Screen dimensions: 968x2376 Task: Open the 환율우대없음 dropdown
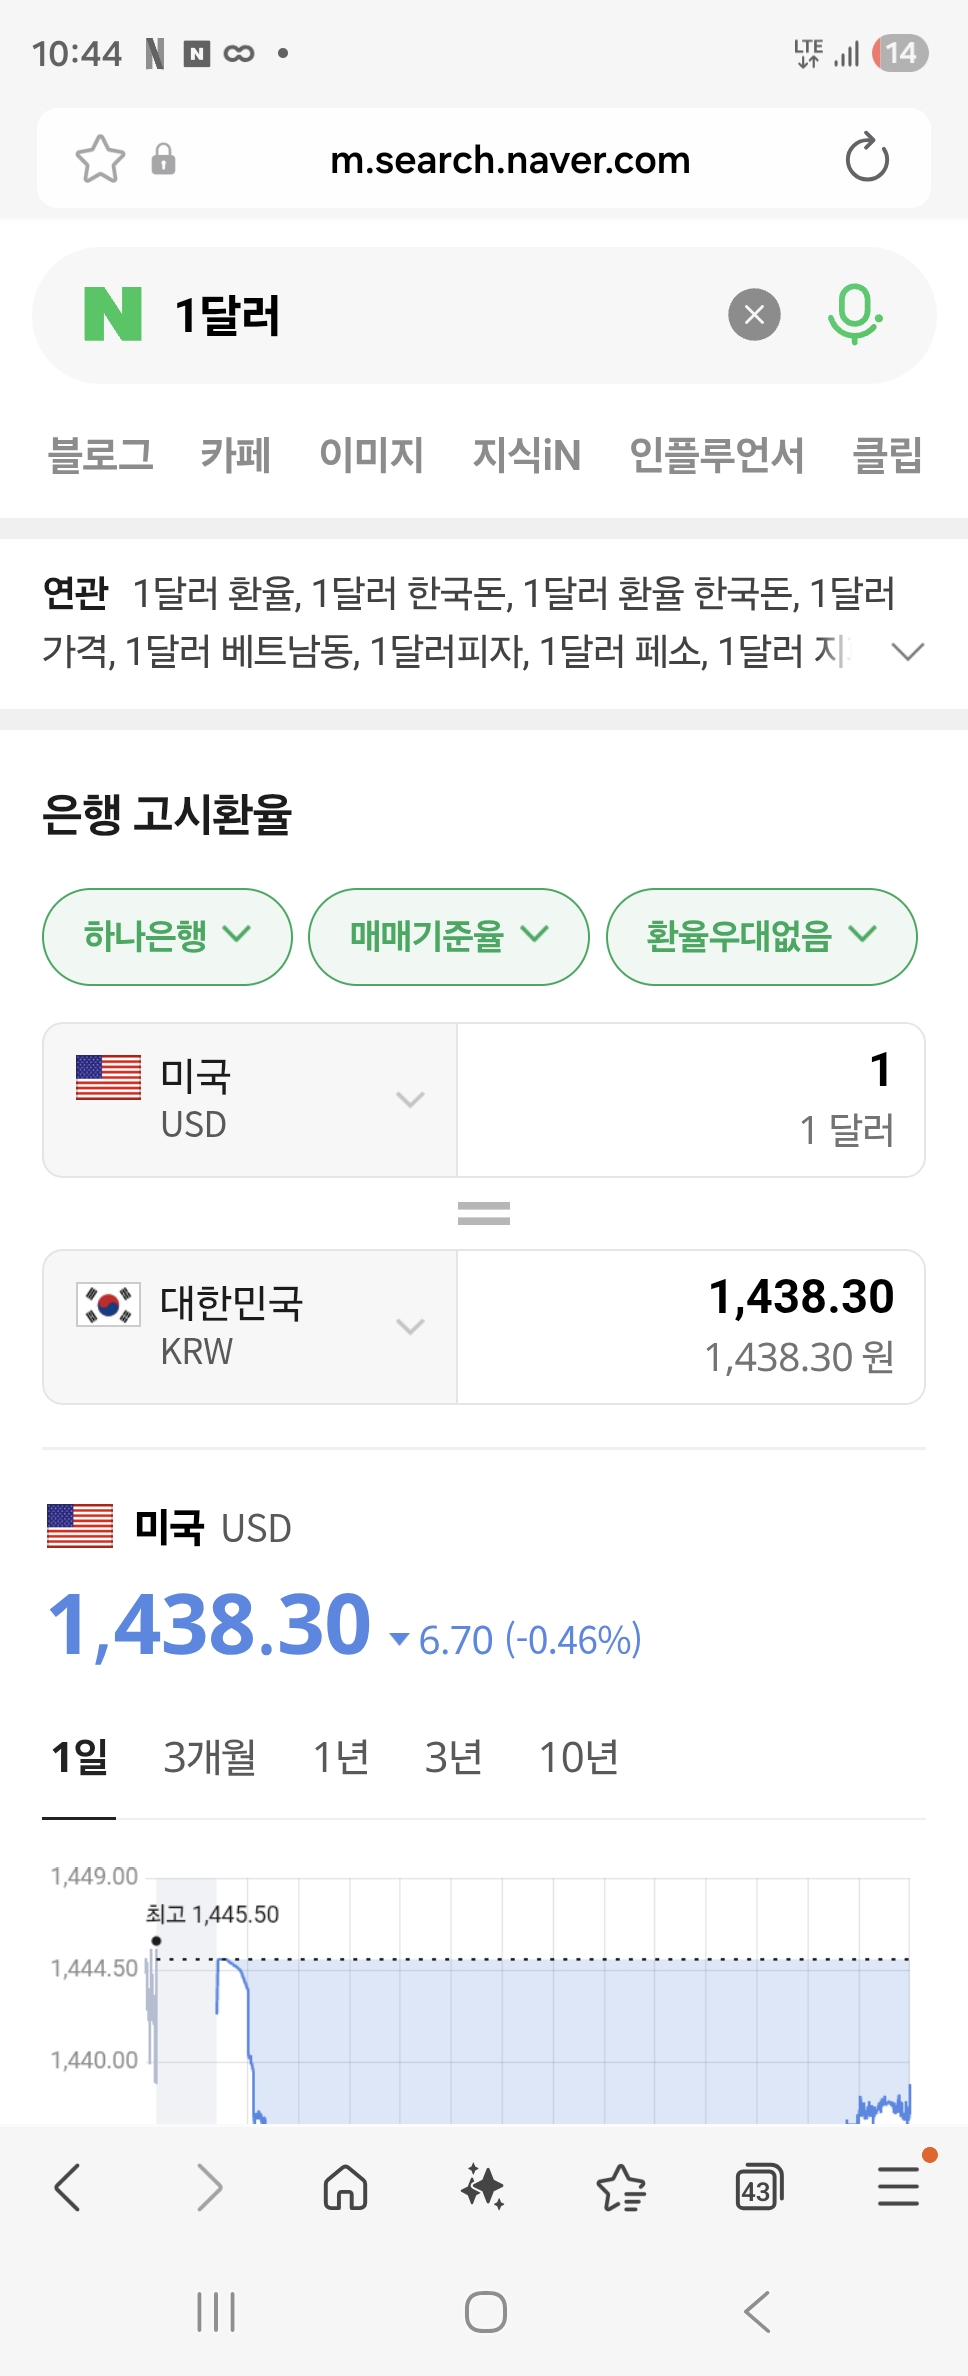coord(761,937)
